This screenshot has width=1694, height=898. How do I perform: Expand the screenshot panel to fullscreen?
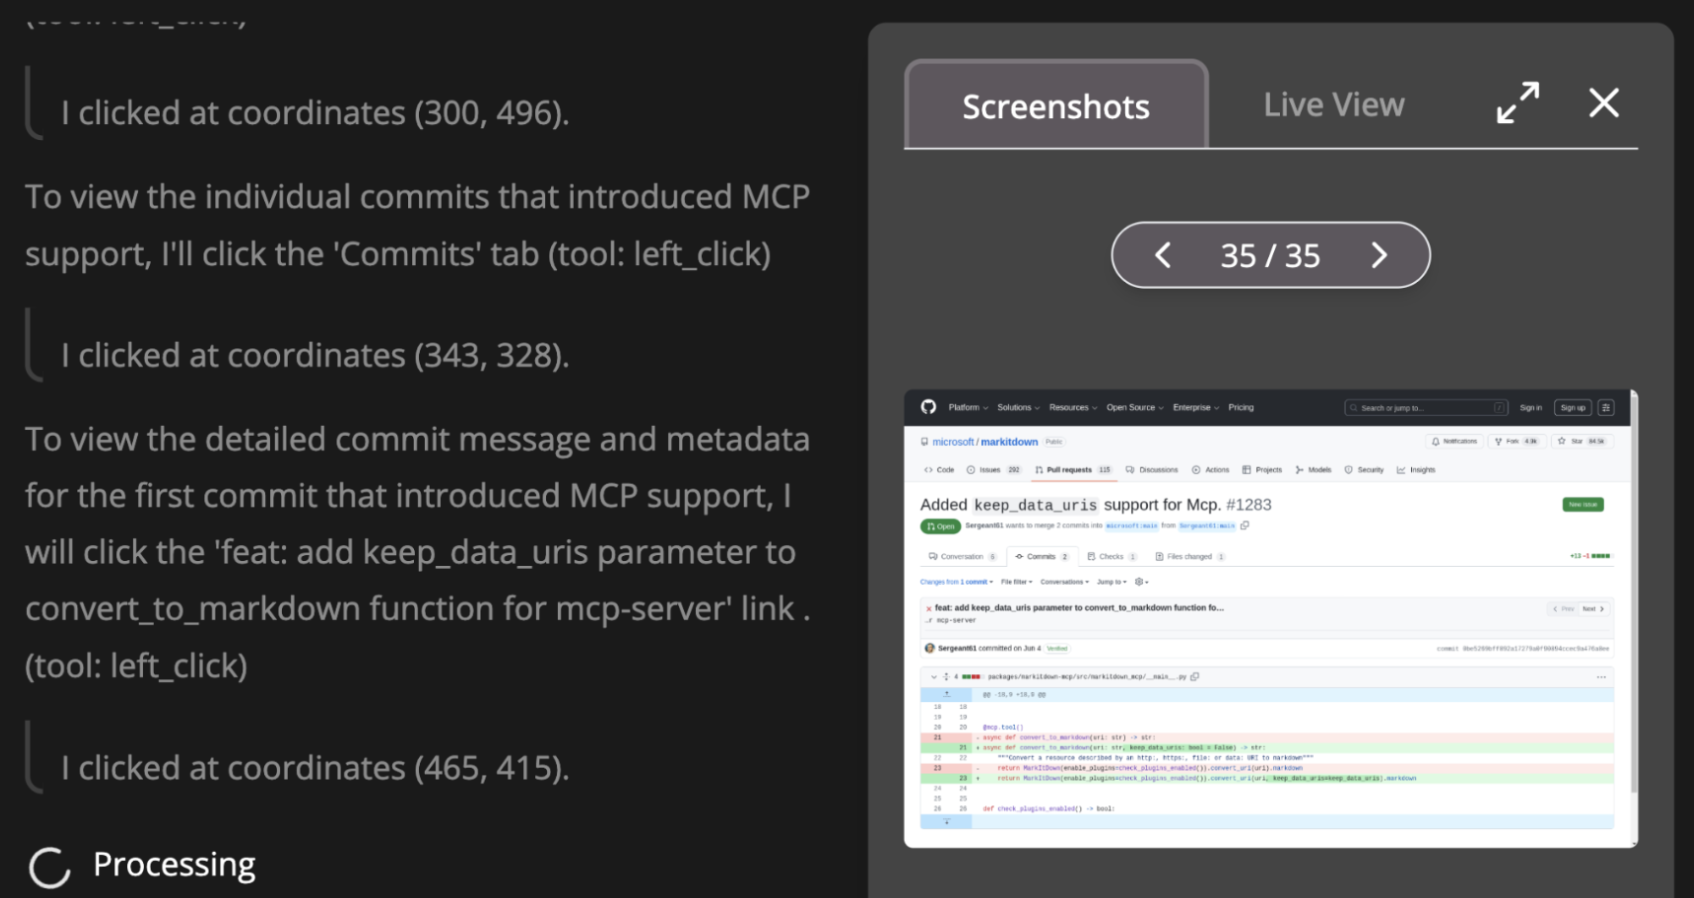pyautogui.click(x=1517, y=103)
